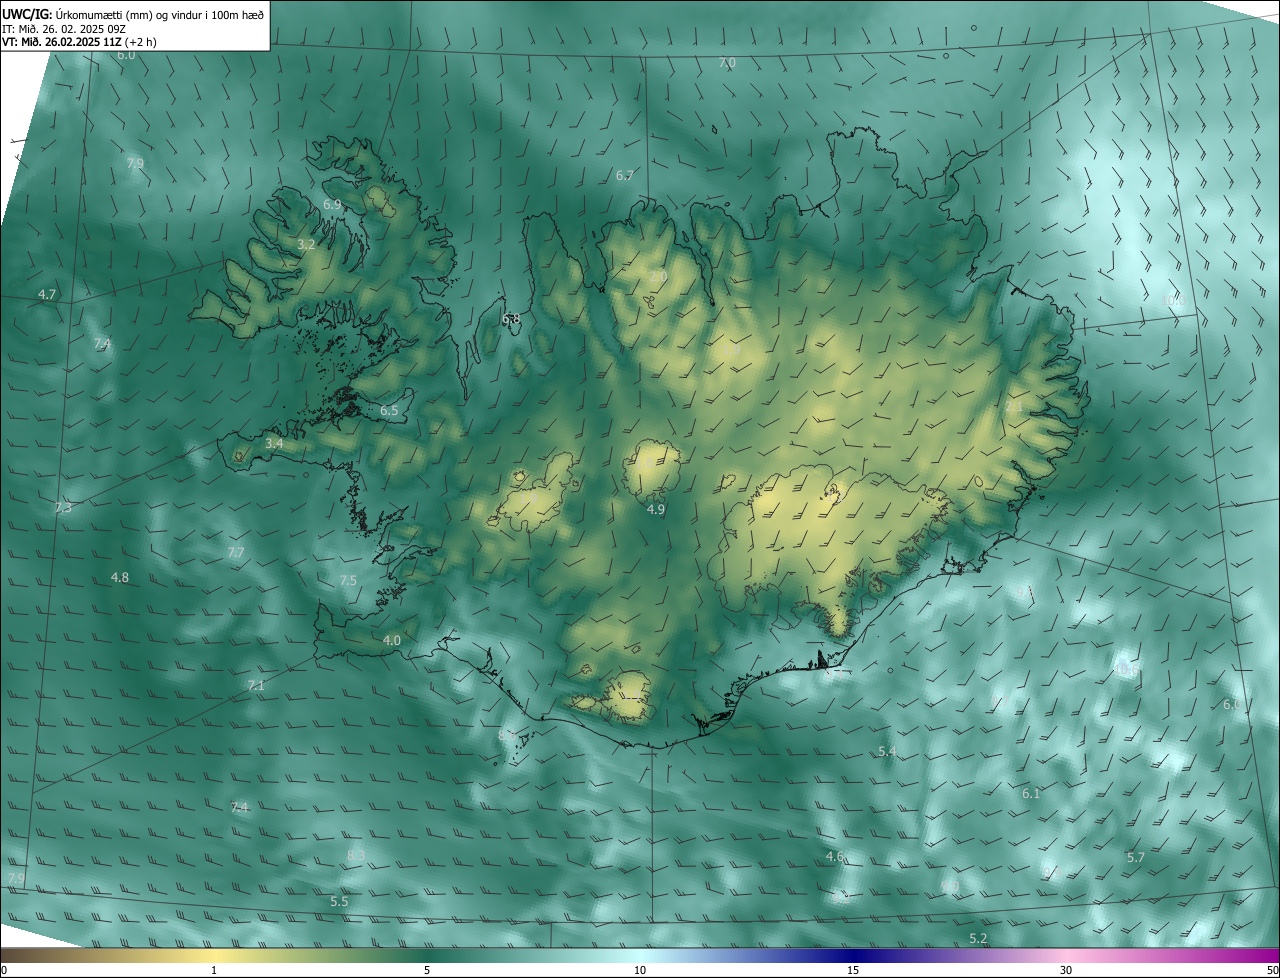Click the 7.3 value label on the map

63,508
